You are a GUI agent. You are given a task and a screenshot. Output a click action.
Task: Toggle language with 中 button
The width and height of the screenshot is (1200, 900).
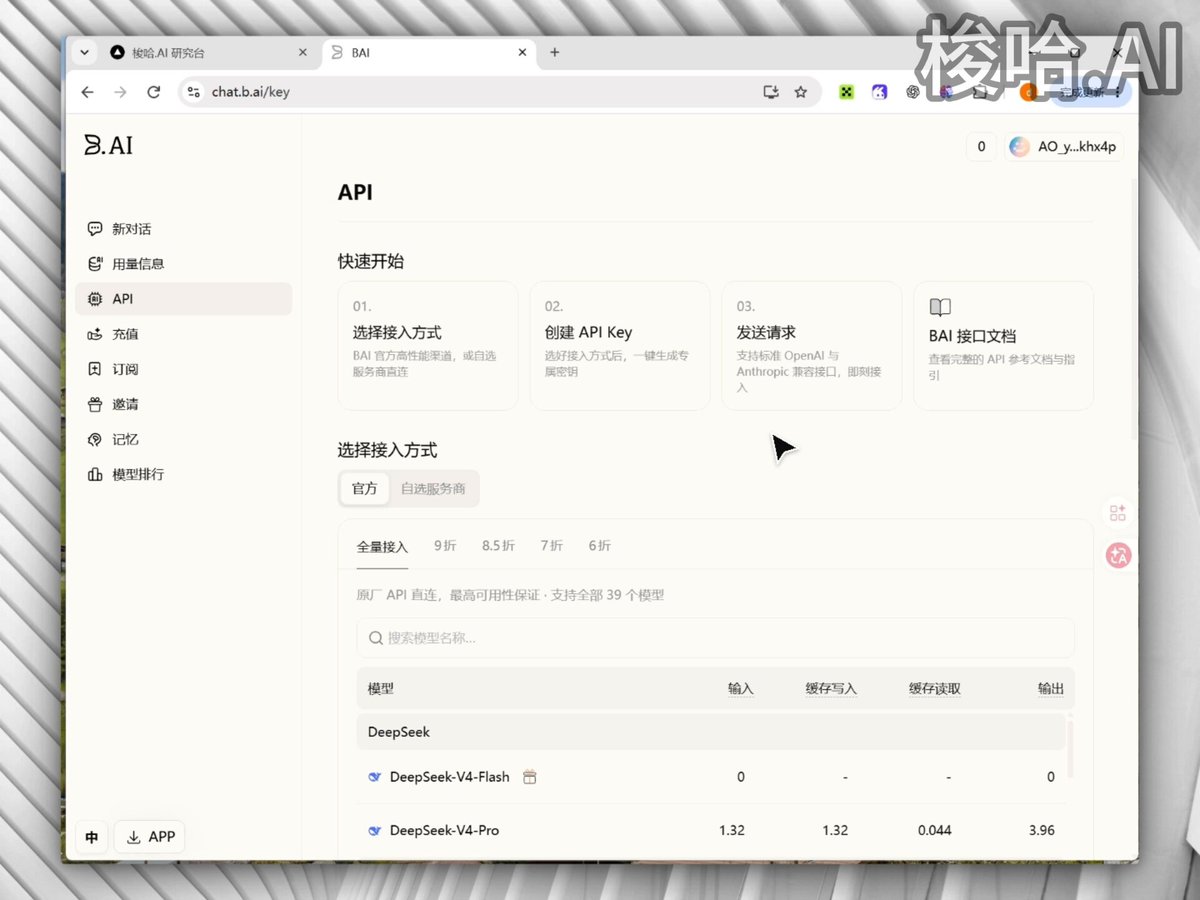coord(92,837)
